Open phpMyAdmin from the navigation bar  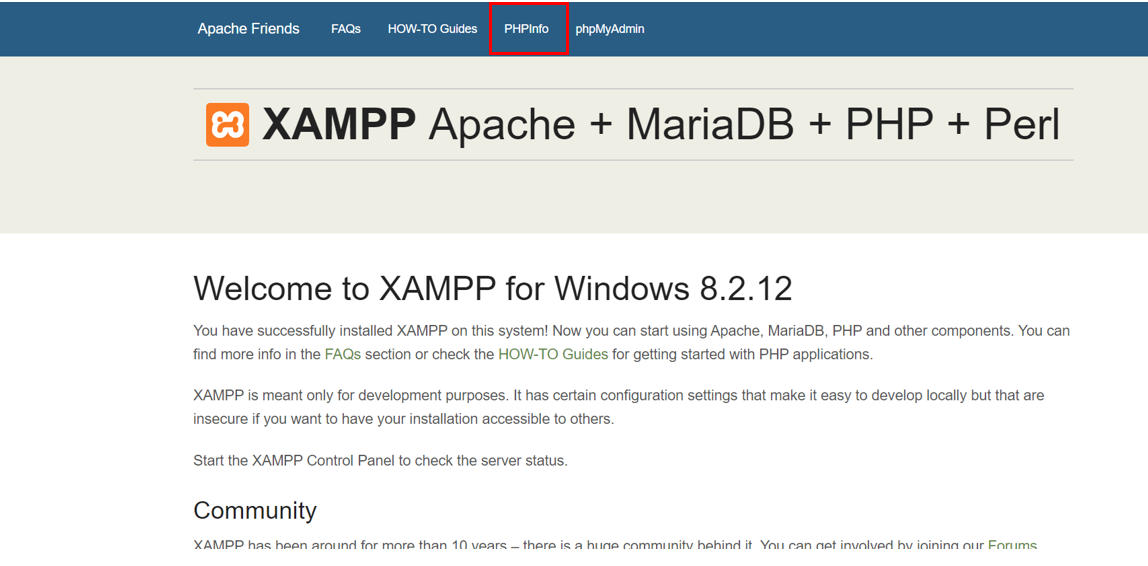click(x=610, y=29)
